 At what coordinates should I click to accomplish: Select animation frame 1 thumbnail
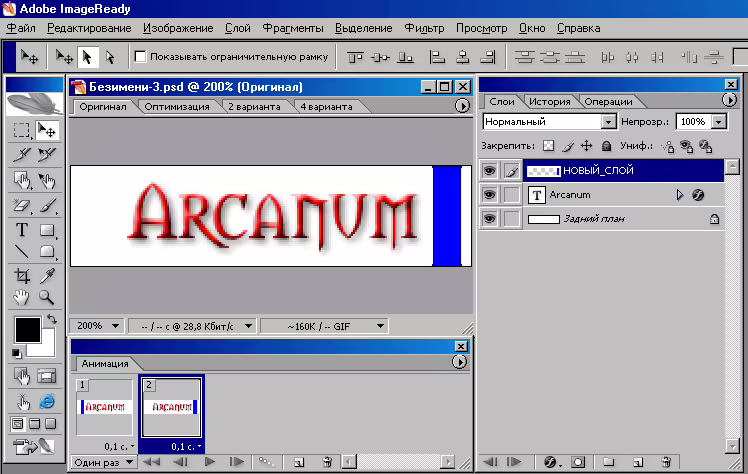[x=105, y=407]
